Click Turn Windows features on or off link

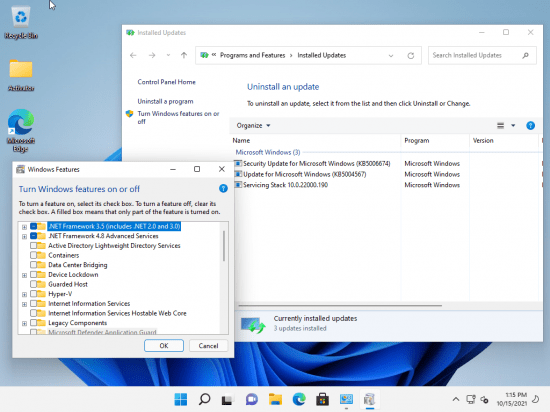point(178,117)
